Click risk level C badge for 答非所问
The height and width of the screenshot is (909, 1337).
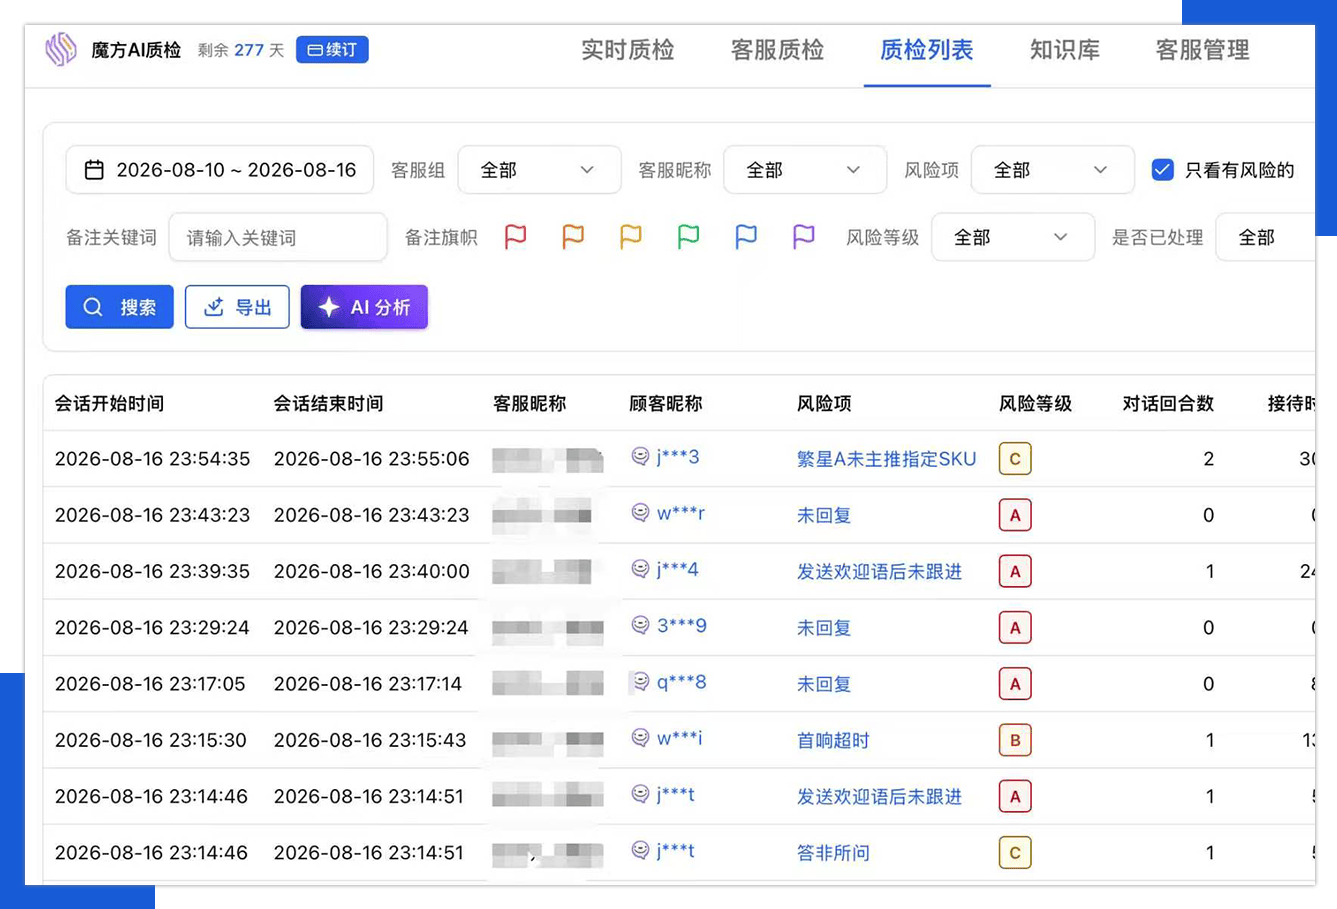(x=1015, y=853)
